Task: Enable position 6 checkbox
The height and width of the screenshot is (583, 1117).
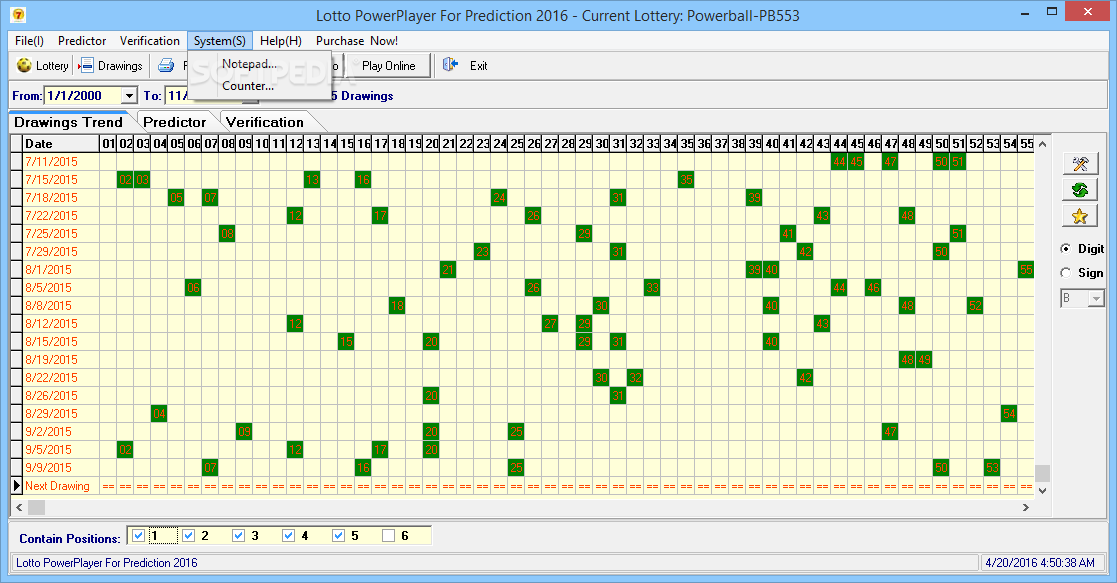Action: tap(388, 535)
